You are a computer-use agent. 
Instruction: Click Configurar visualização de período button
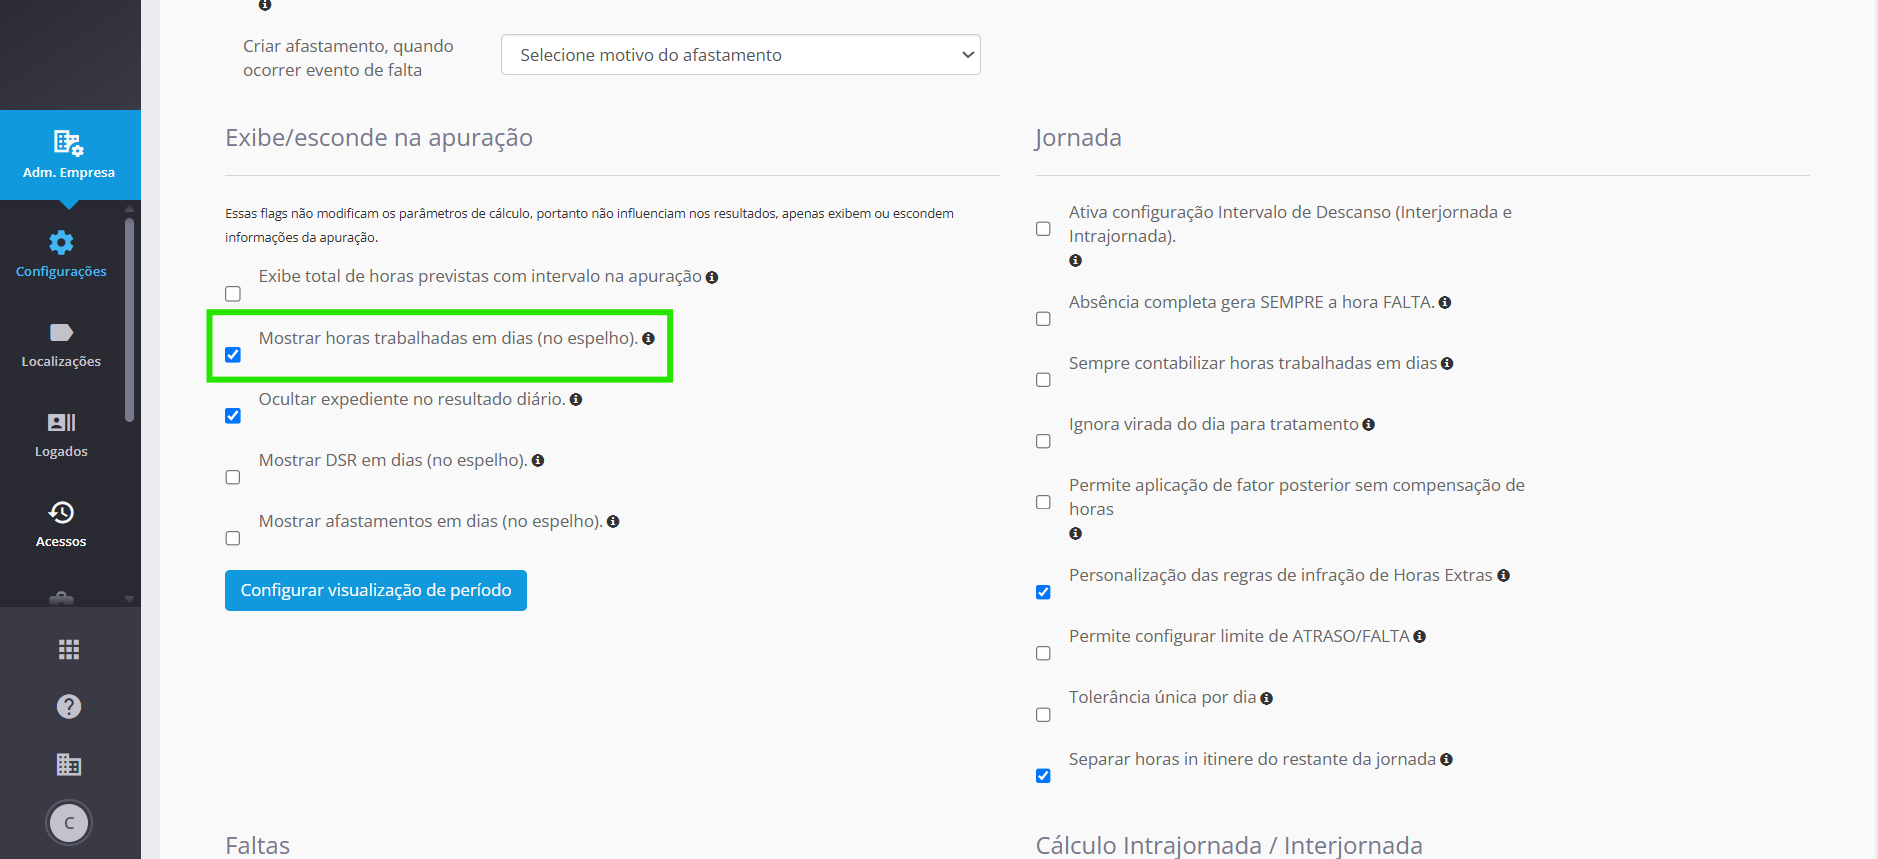point(376,591)
